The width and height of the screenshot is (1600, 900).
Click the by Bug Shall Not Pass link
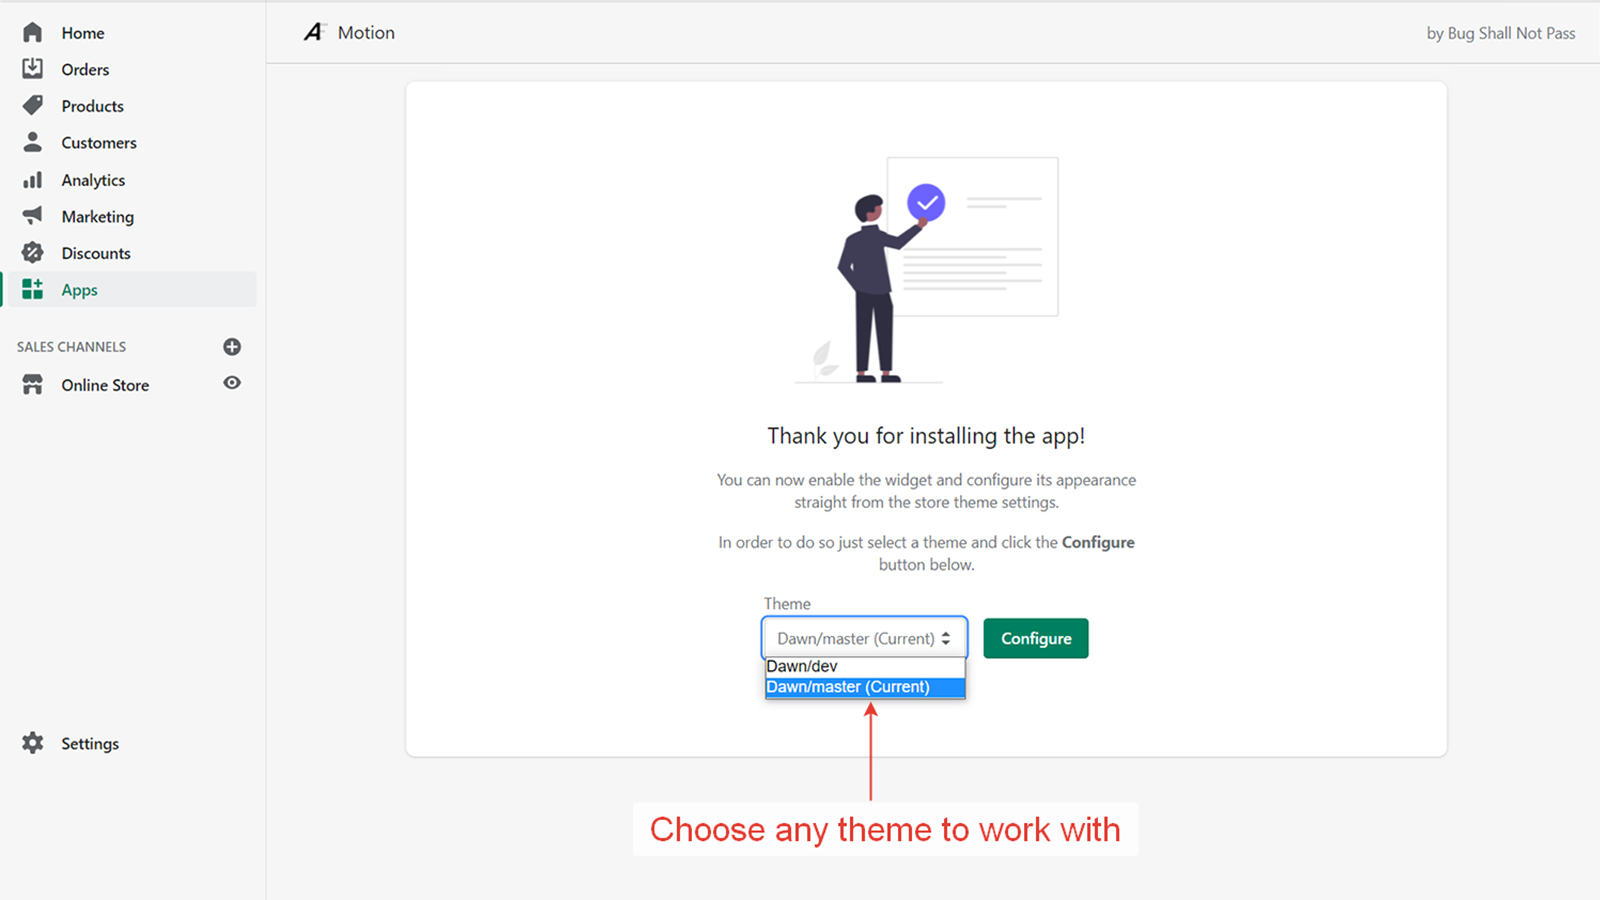(1500, 32)
